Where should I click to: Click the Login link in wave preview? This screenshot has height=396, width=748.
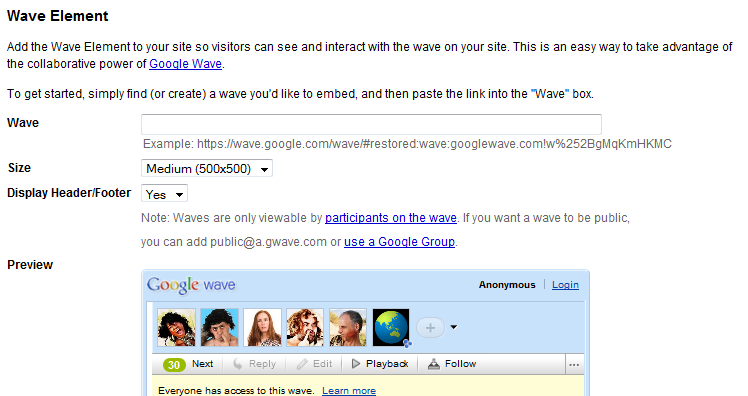(x=565, y=285)
